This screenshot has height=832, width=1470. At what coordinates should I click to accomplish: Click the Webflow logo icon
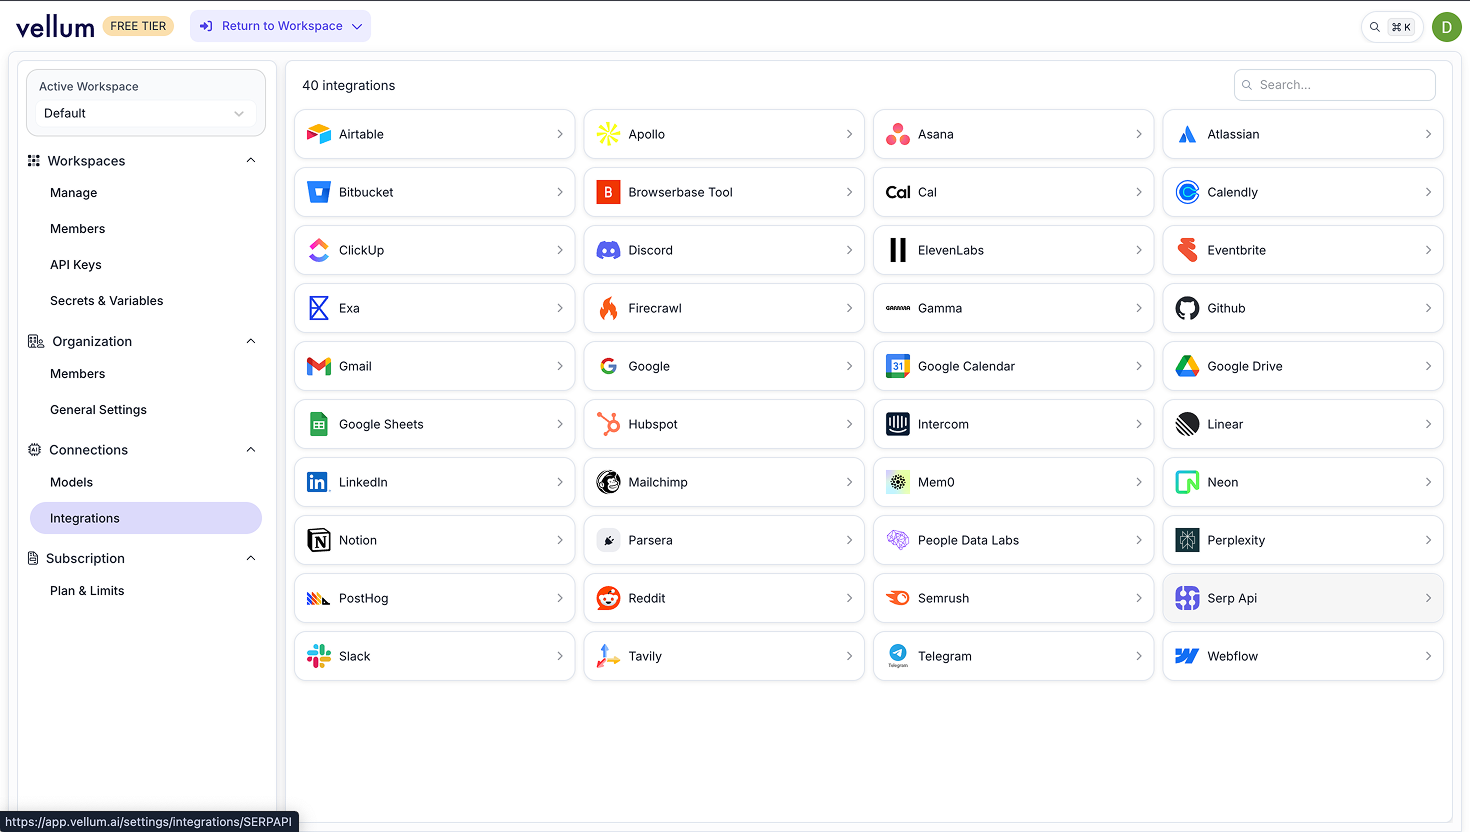pos(1187,656)
